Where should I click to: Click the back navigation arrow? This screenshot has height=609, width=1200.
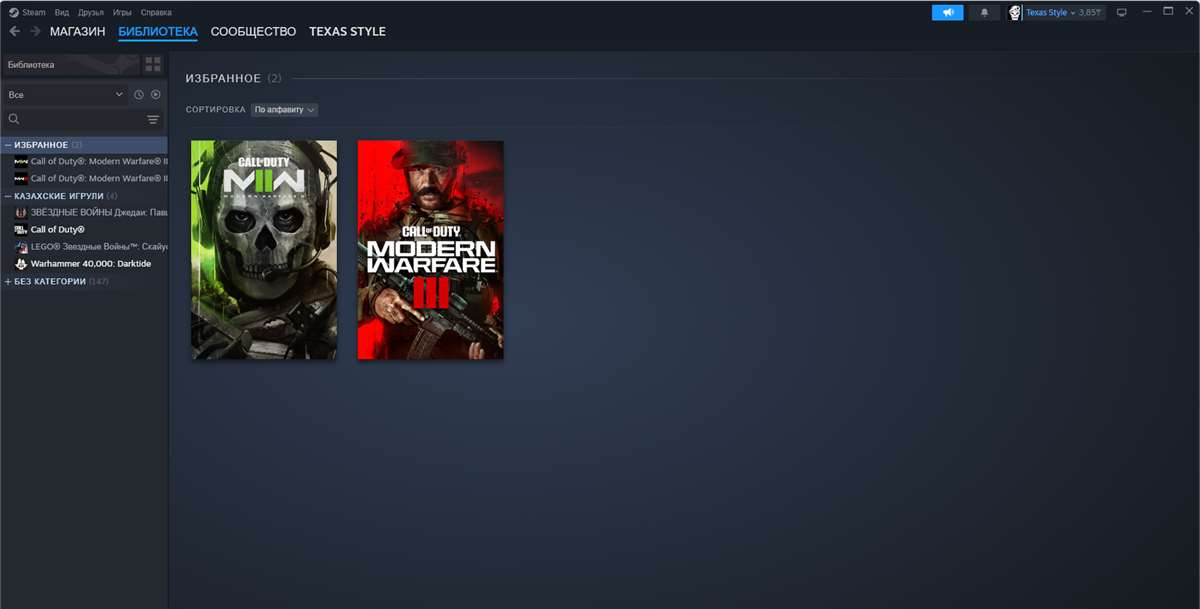pyautogui.click(x=12, y=31)
